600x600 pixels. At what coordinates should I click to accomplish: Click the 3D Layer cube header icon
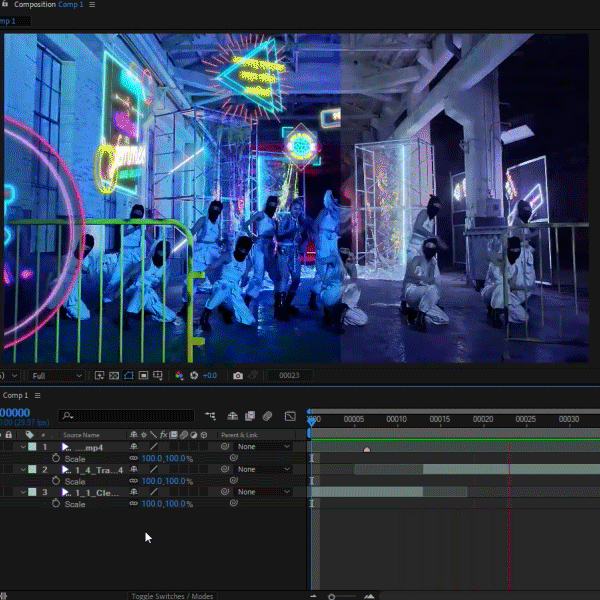tap(204, 435)
